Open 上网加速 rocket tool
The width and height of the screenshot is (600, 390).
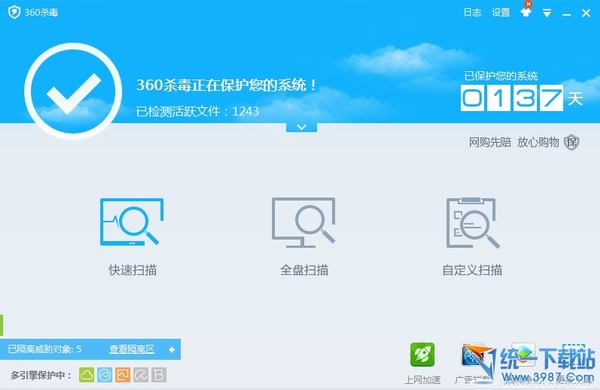click(x=422, y=354)
